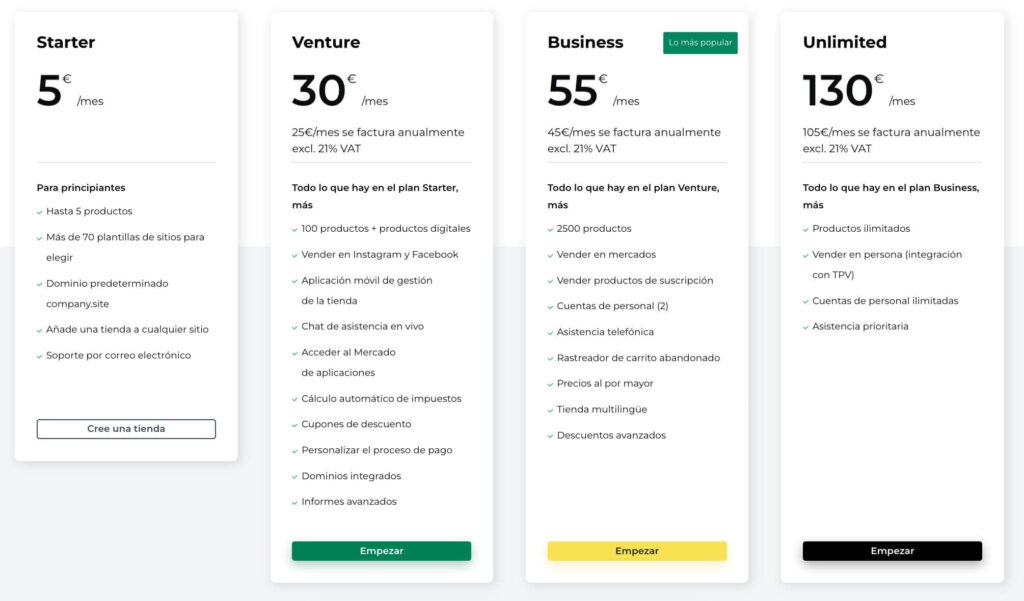
Task: Click 'Chat de asistencia en vivo' feature
Action: pos(362,326)
